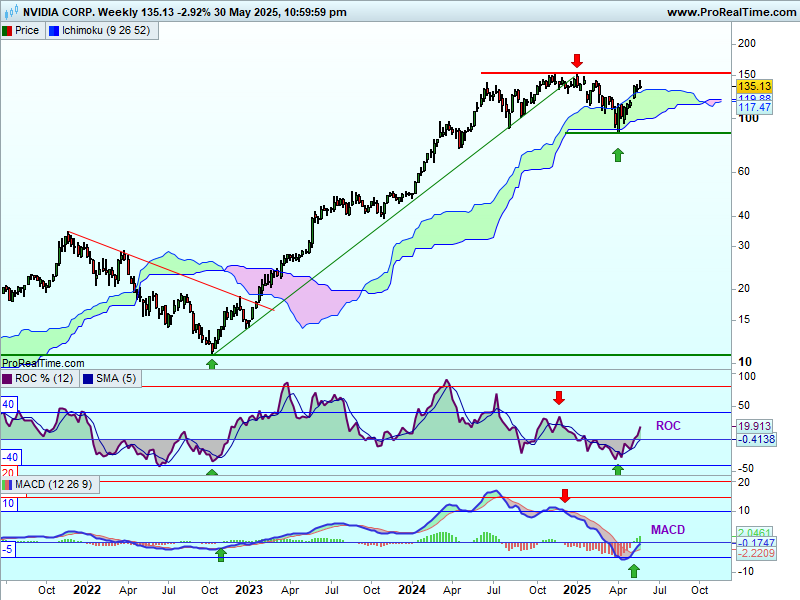Open the MACD (12 26 9) indicator label
Screen dimensions: 800x600
[x=54, y=485]
